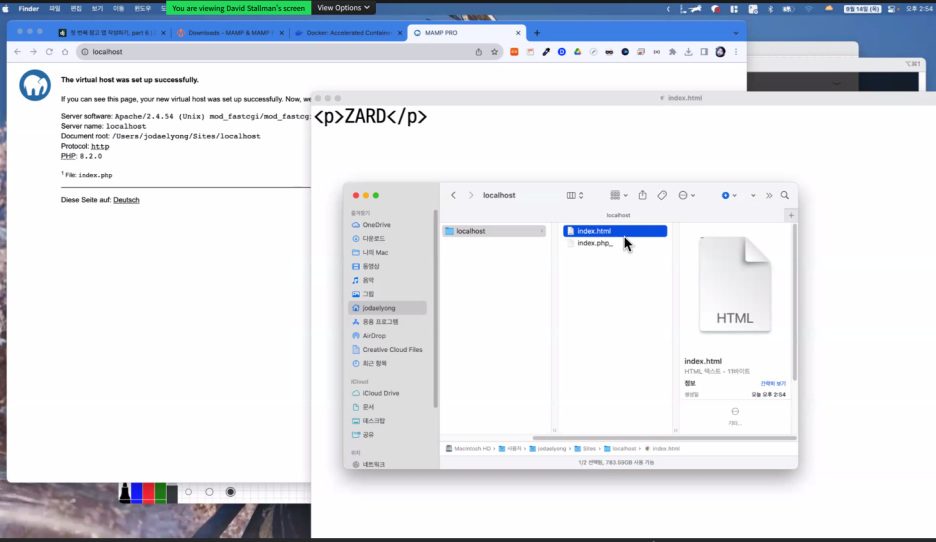Image resolution: width=936 pixels, height=542 pixels.
Task: Open the standalone chevron dropdown in Finder toolbar
Action: pyautogui.click(x=753, y=195)
